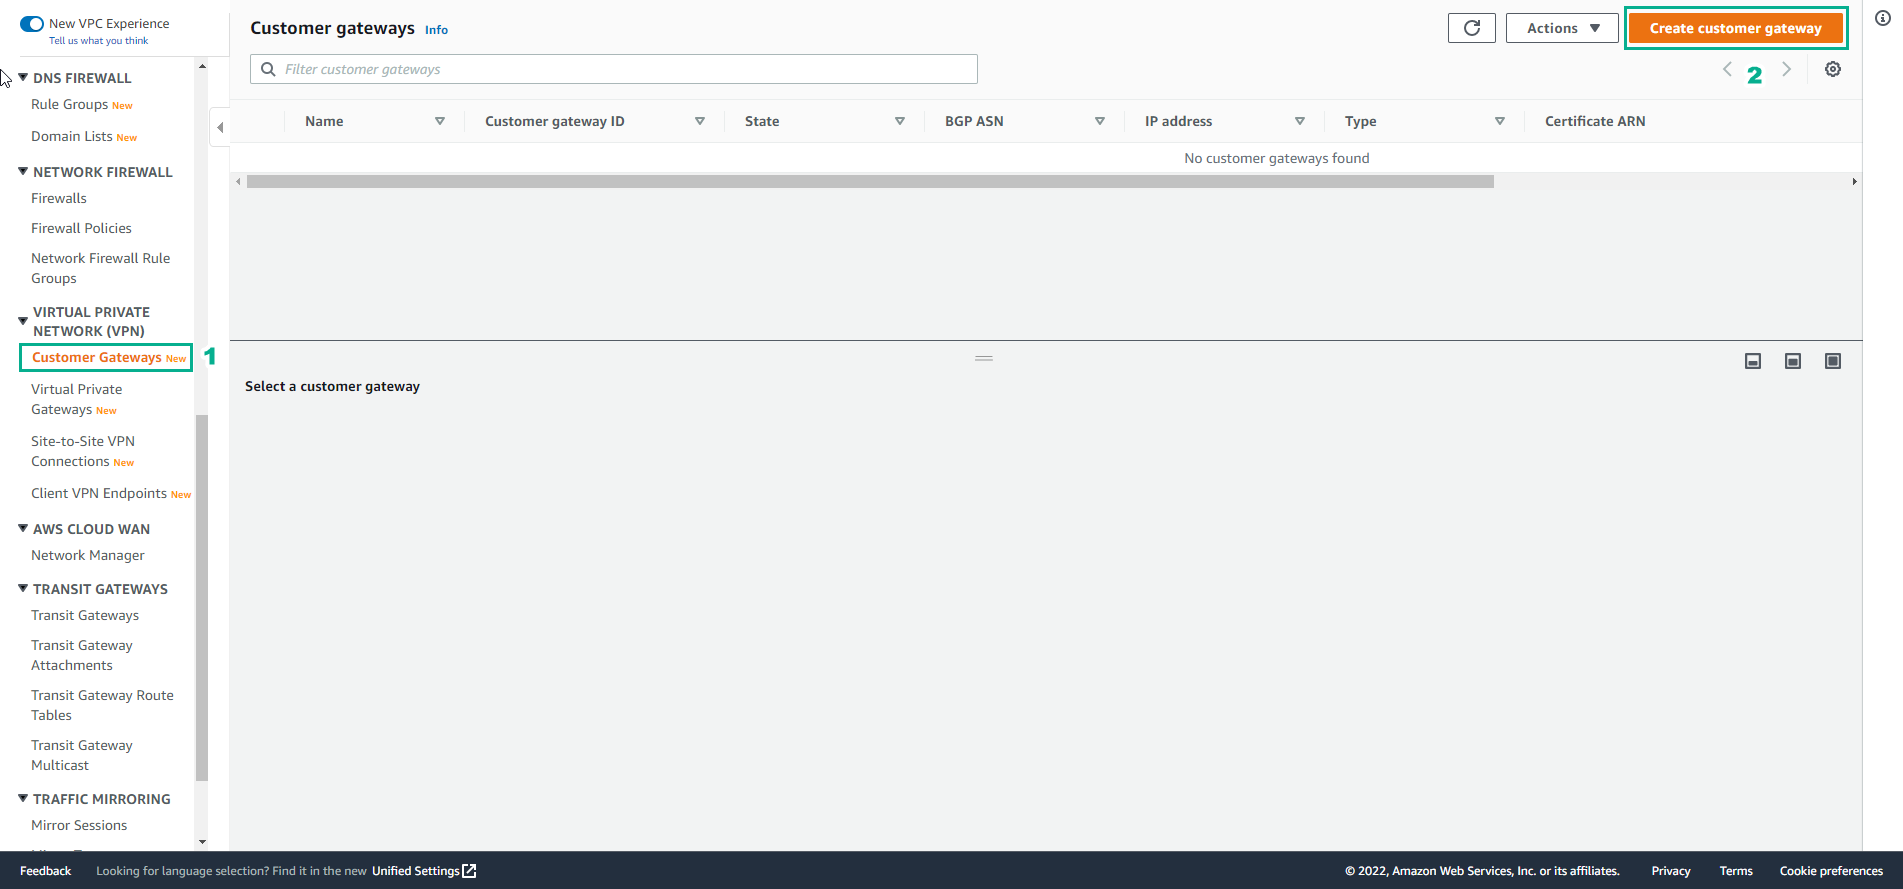Collapse TRANSIT GATEWAYS section

(23, 588)
